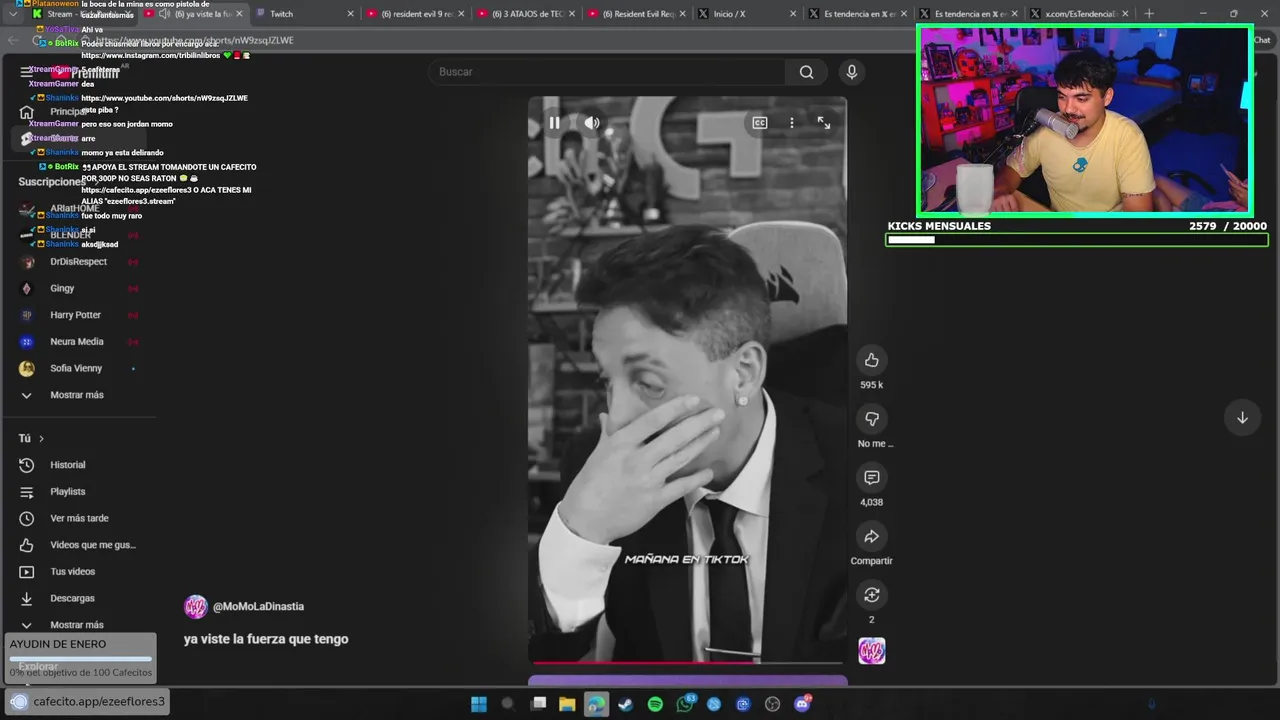Close the Twitch browser tab
The width and height of the screenshot is (1280, 720).
pyautogui.click(x=350, y=14)
